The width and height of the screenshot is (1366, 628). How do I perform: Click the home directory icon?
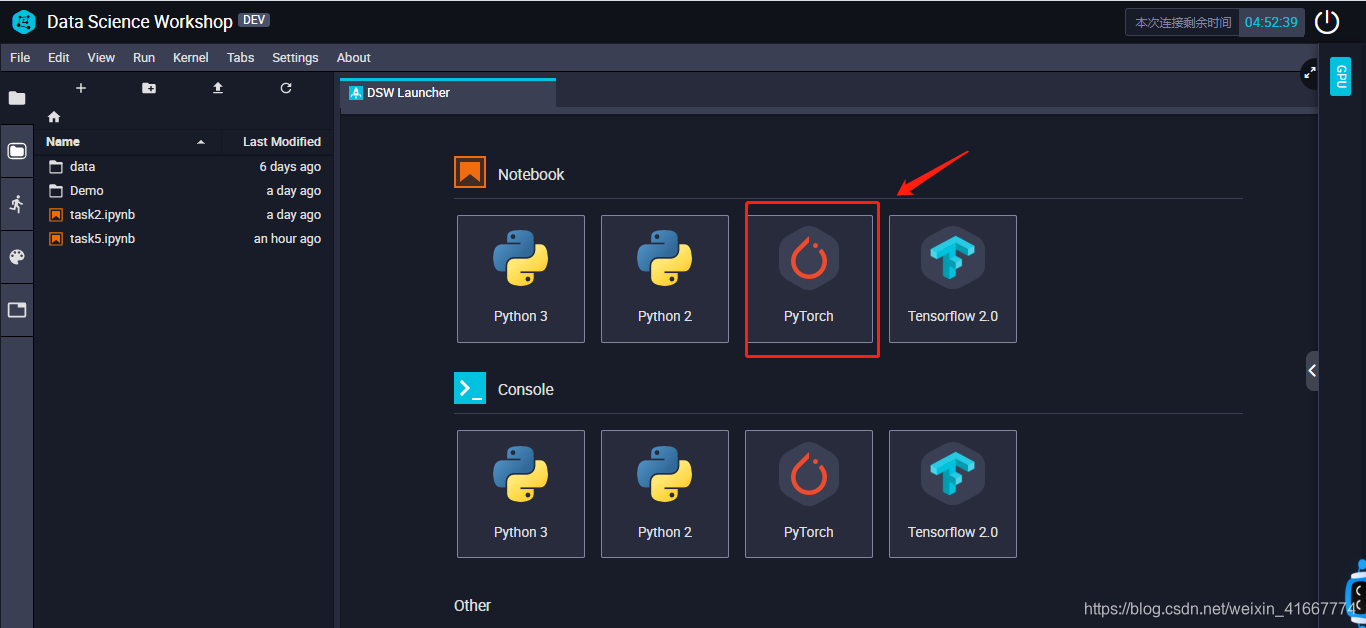point(54,117)
